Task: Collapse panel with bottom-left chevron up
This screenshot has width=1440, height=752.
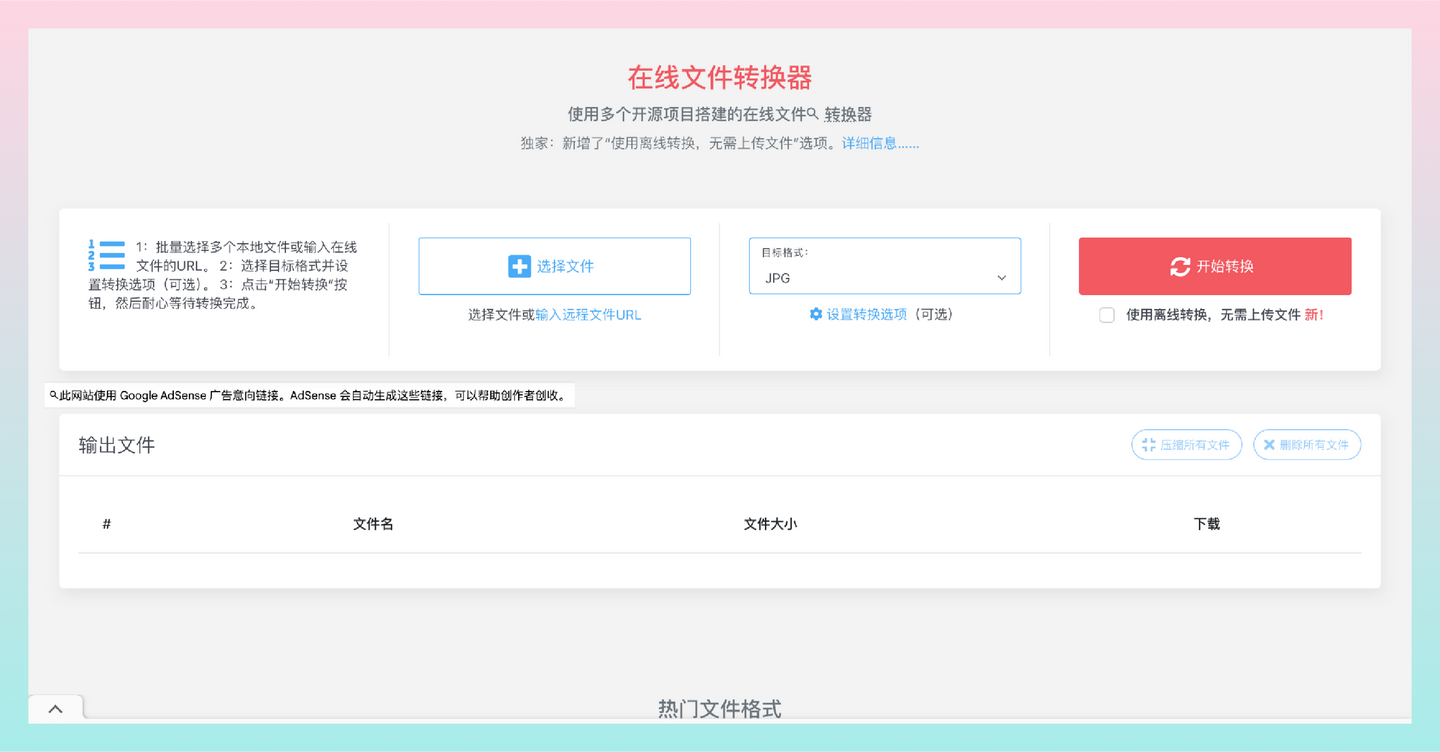Action: (x=55, y=708)
